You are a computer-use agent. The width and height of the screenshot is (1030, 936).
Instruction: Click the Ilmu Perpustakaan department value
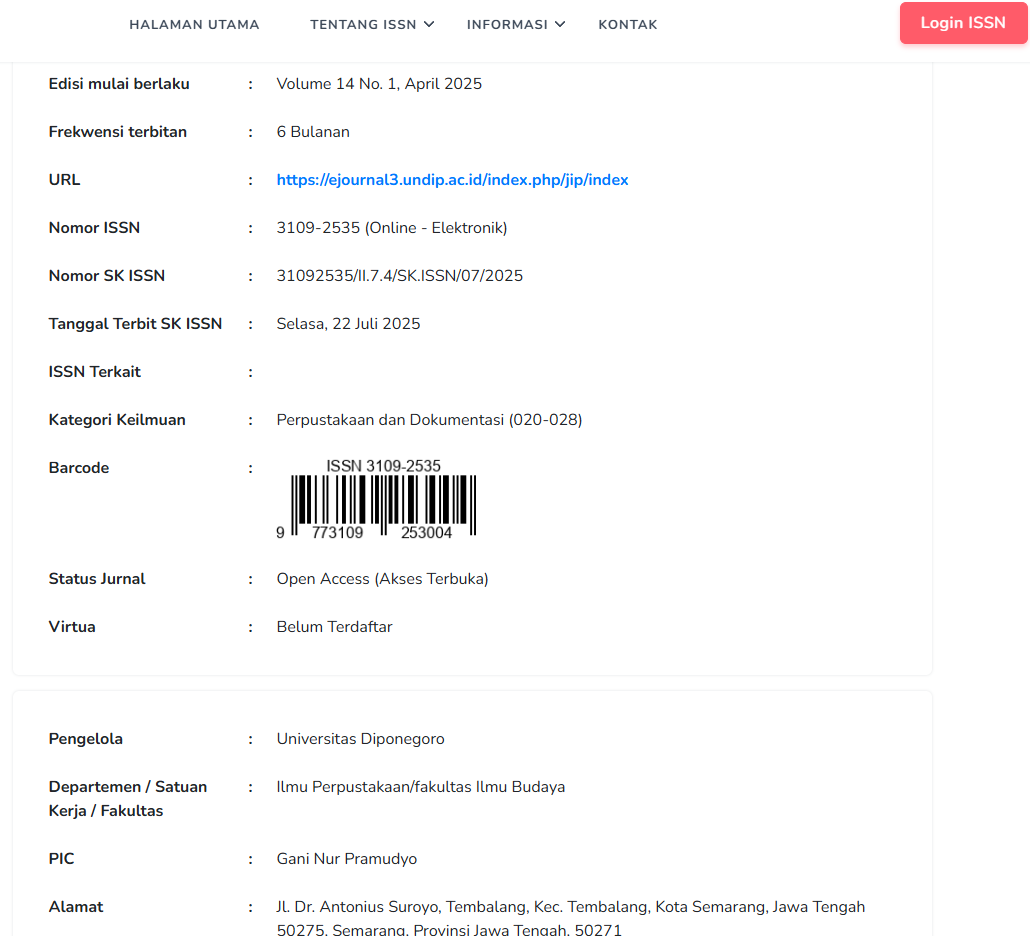click(x=420, y=787)
